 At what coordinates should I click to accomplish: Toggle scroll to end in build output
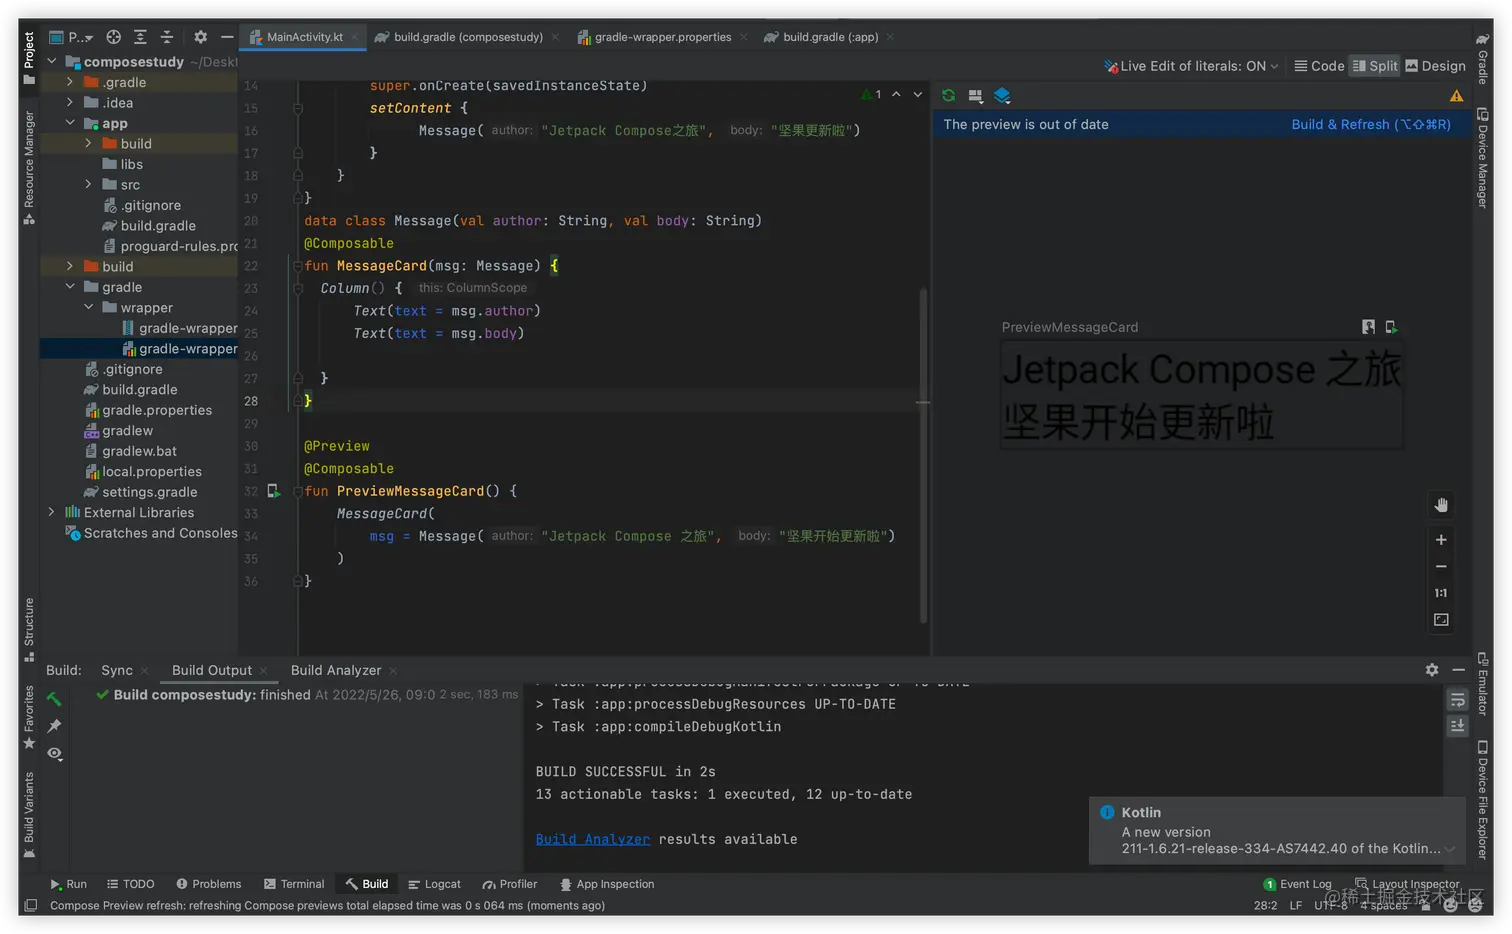click(x=1458, y=727)
